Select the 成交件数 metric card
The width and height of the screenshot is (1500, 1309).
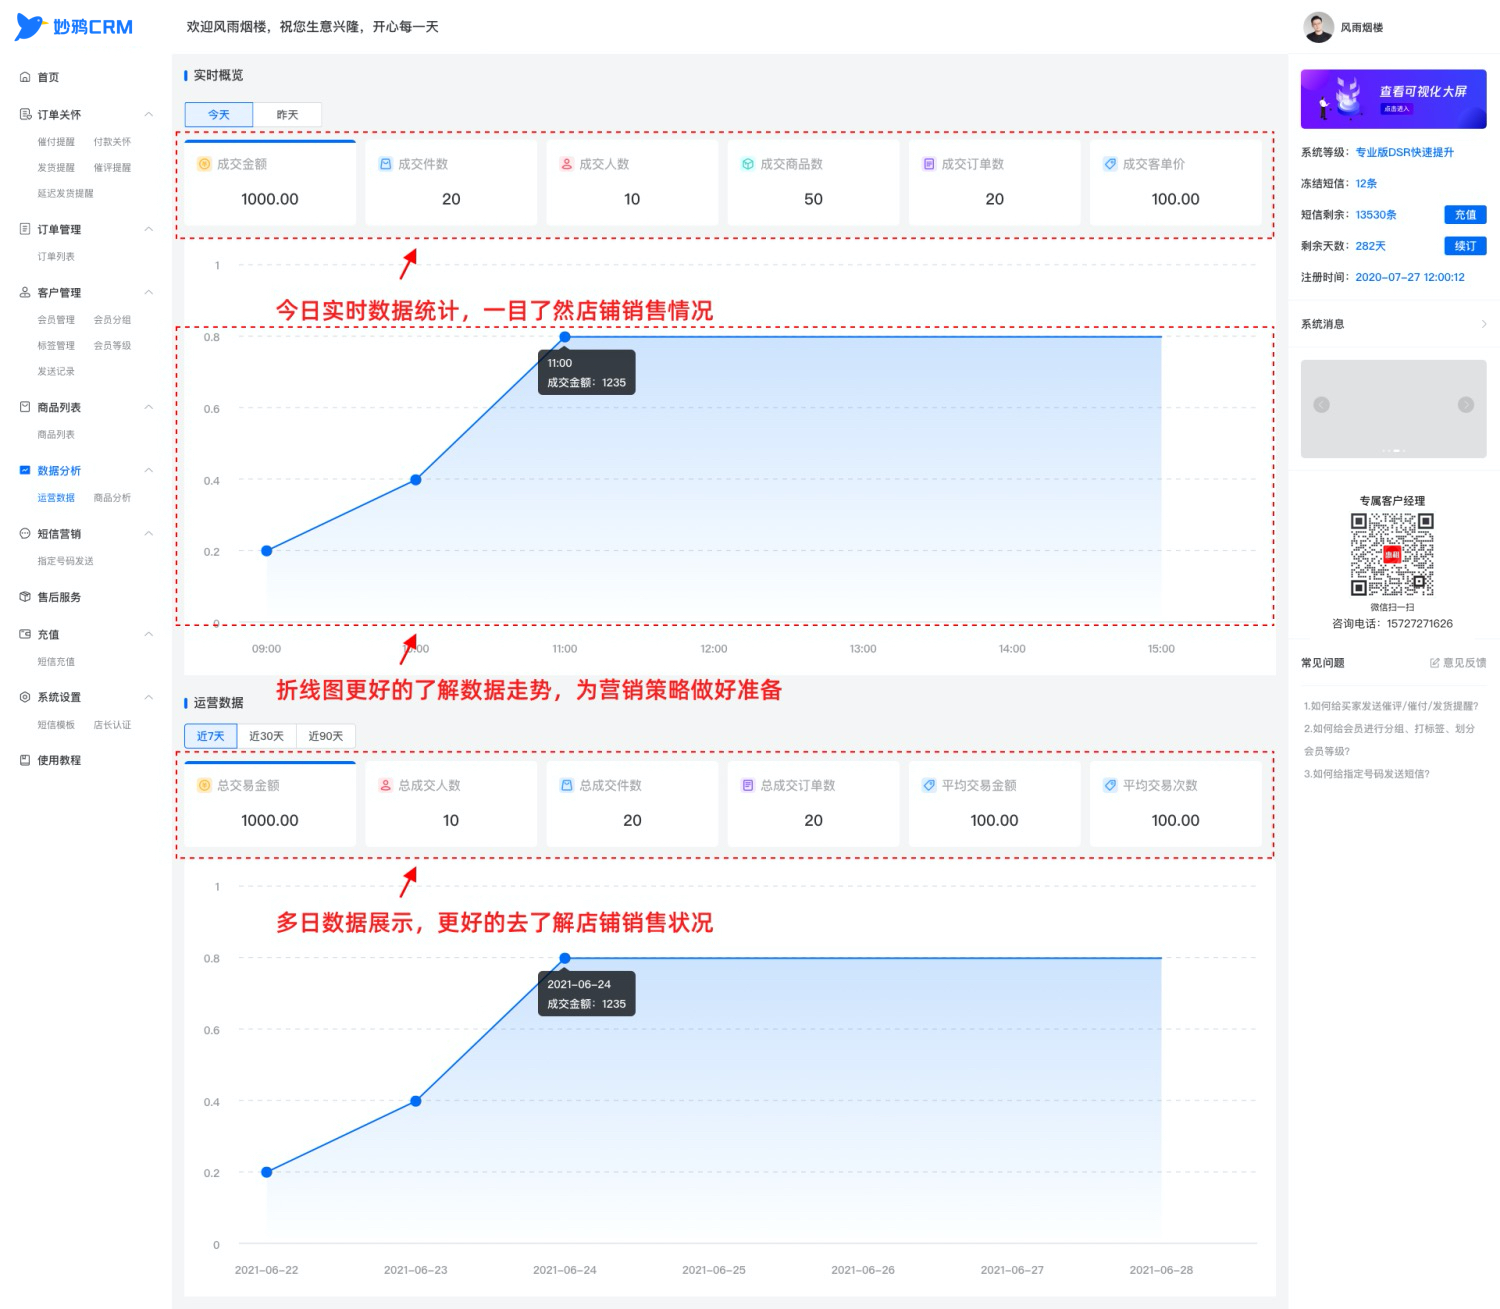[x=451, y=182]
